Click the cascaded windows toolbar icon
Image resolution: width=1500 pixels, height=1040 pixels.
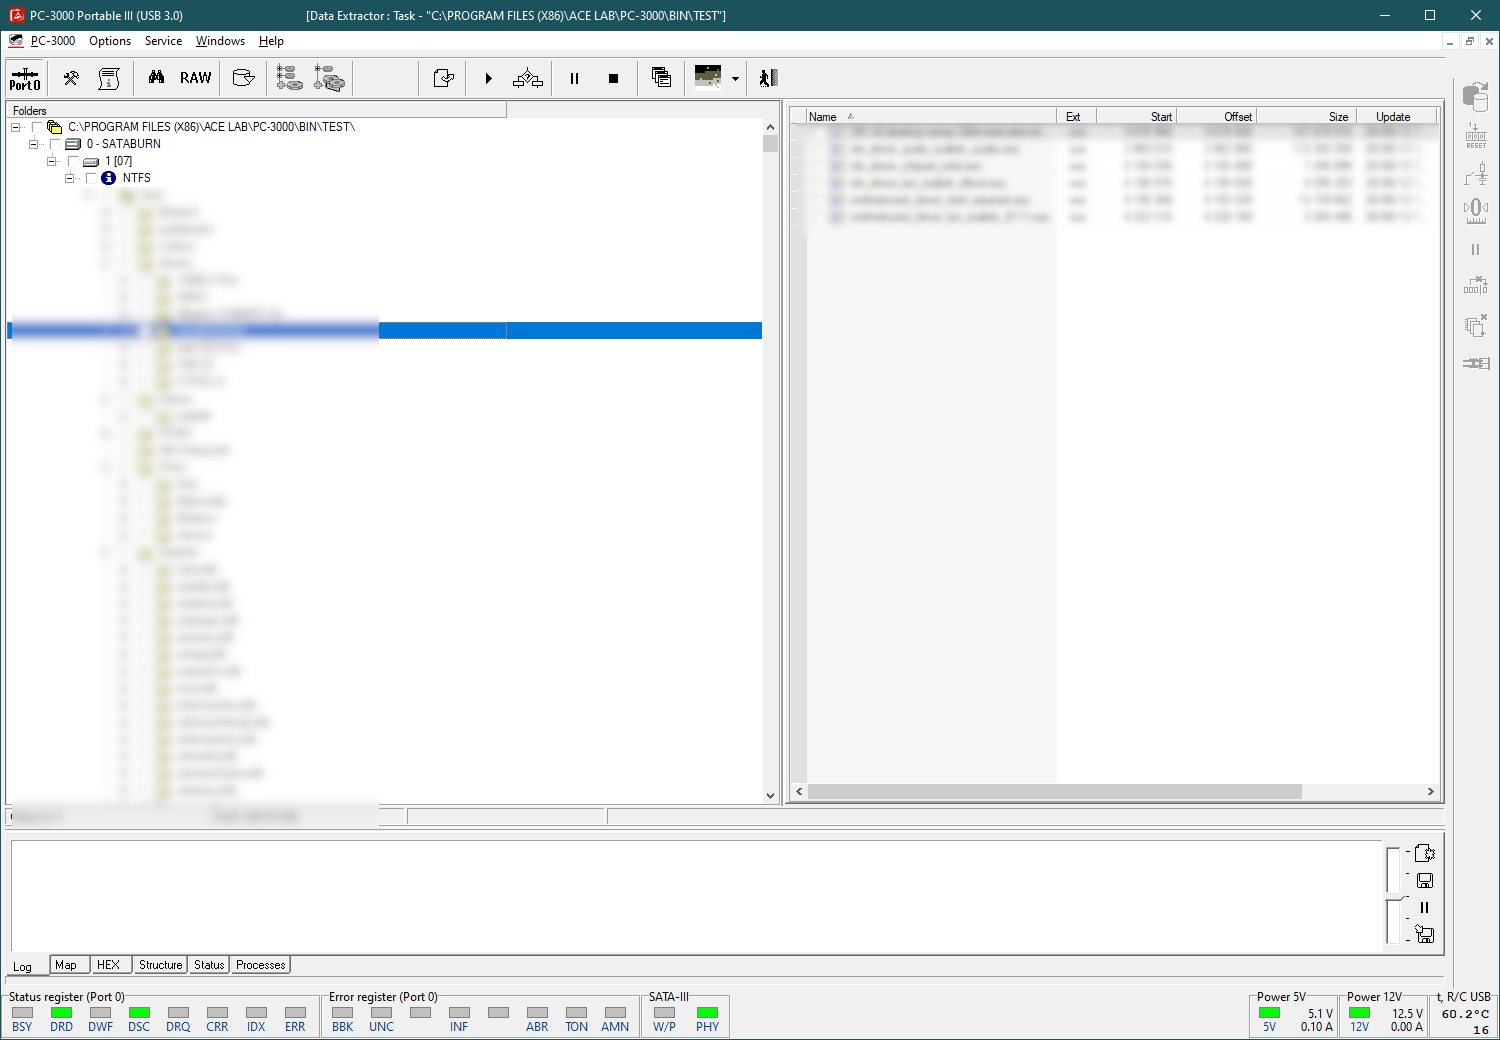coord(661,78)
